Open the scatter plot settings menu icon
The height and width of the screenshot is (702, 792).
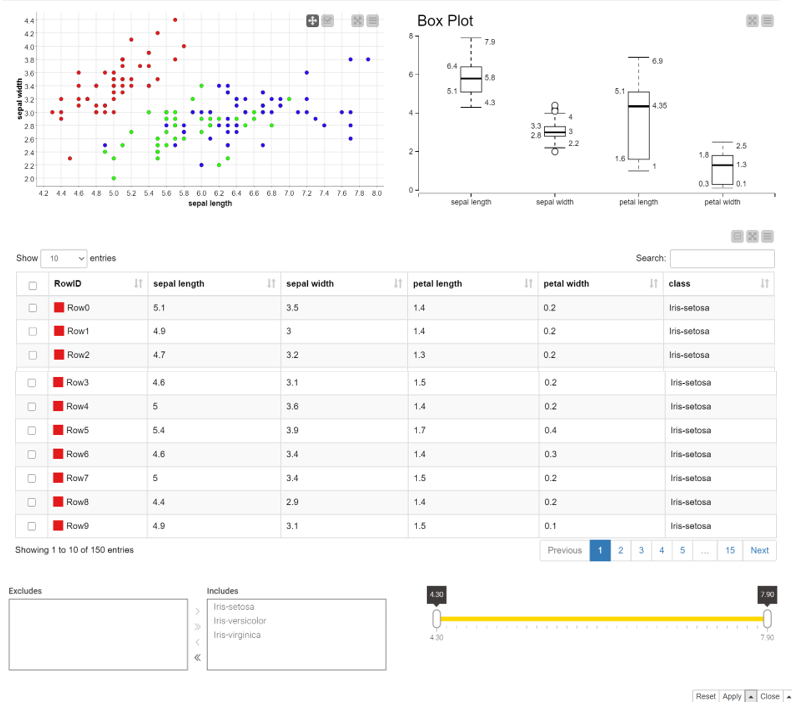click(x=373, y=21)
